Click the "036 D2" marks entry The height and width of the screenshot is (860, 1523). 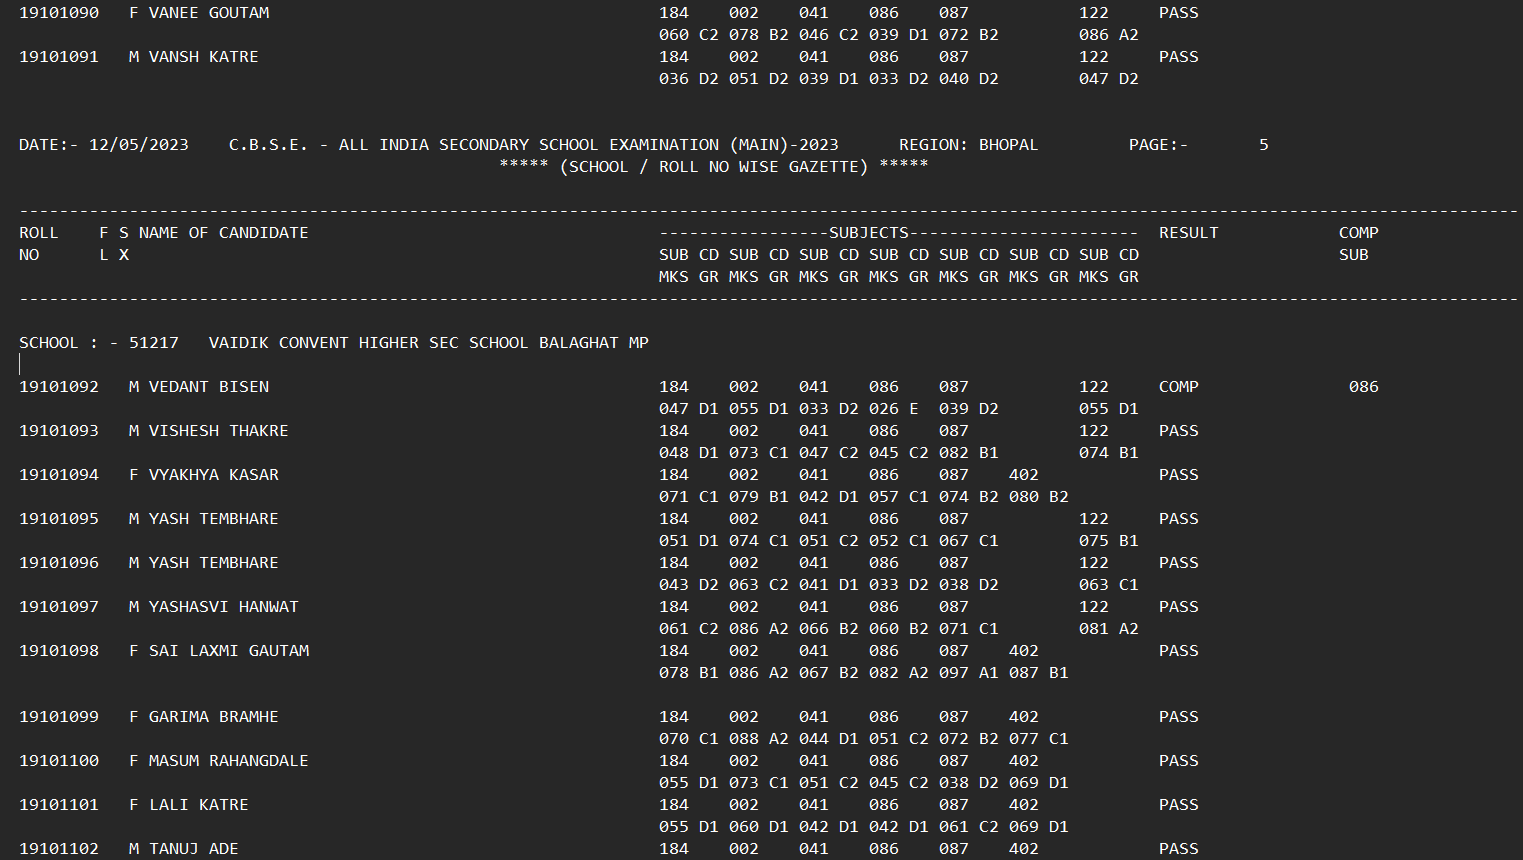point(689,79)
